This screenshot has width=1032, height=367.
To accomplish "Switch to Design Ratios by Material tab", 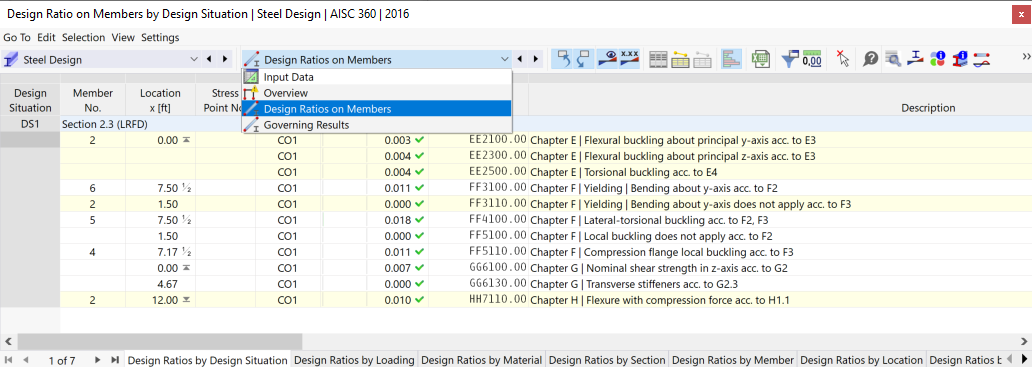I will coord(482,360).
